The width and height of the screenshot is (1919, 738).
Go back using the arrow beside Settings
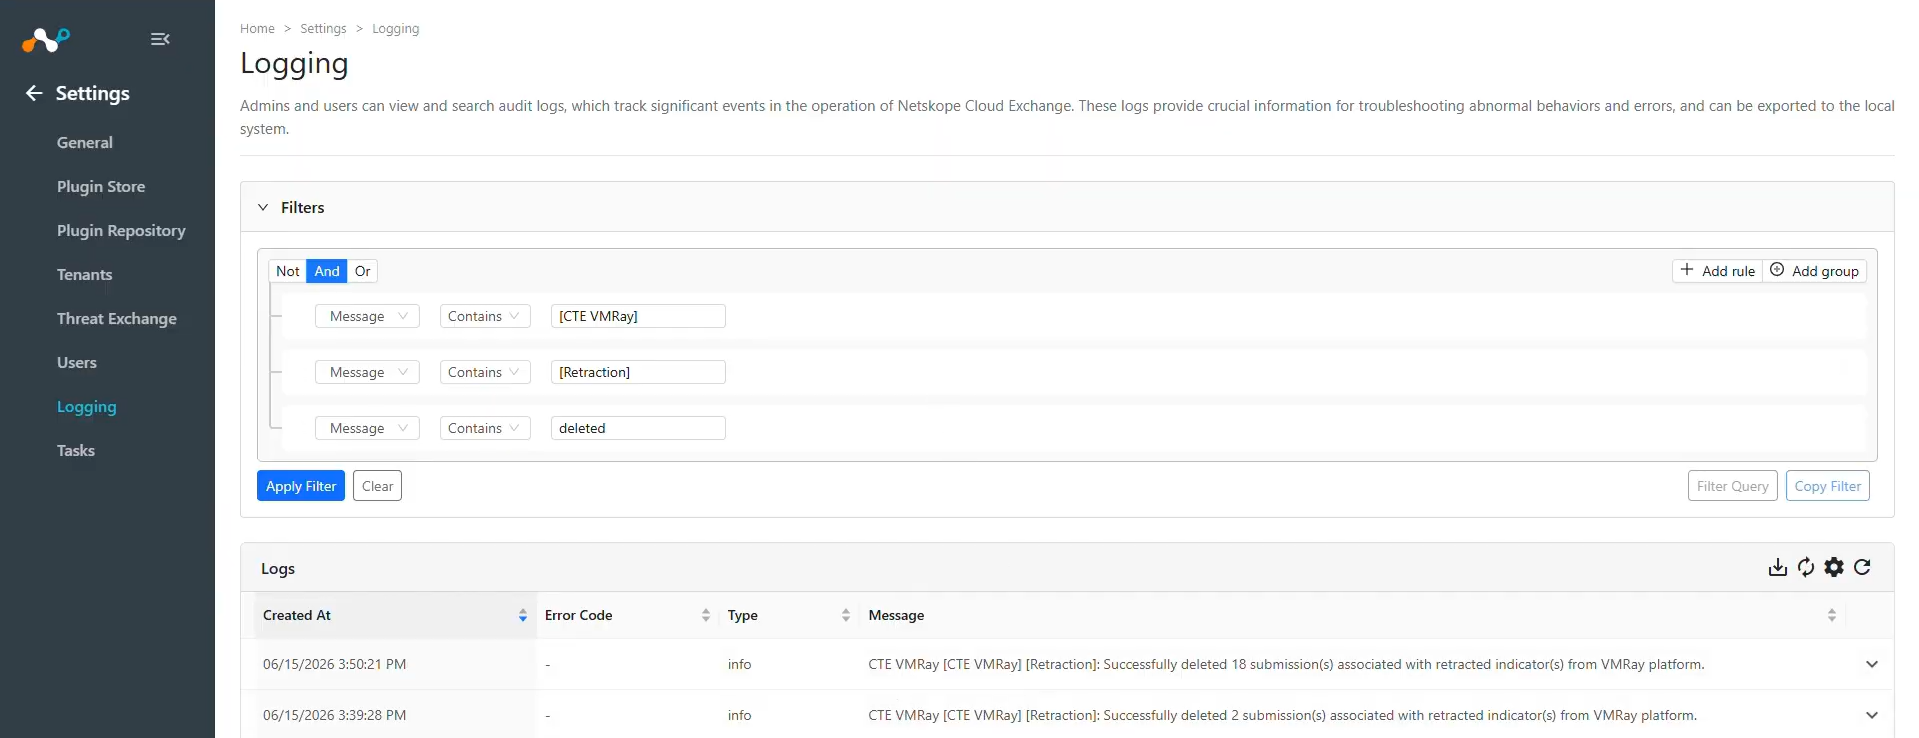pyautogui.click(x=34, y=93)
